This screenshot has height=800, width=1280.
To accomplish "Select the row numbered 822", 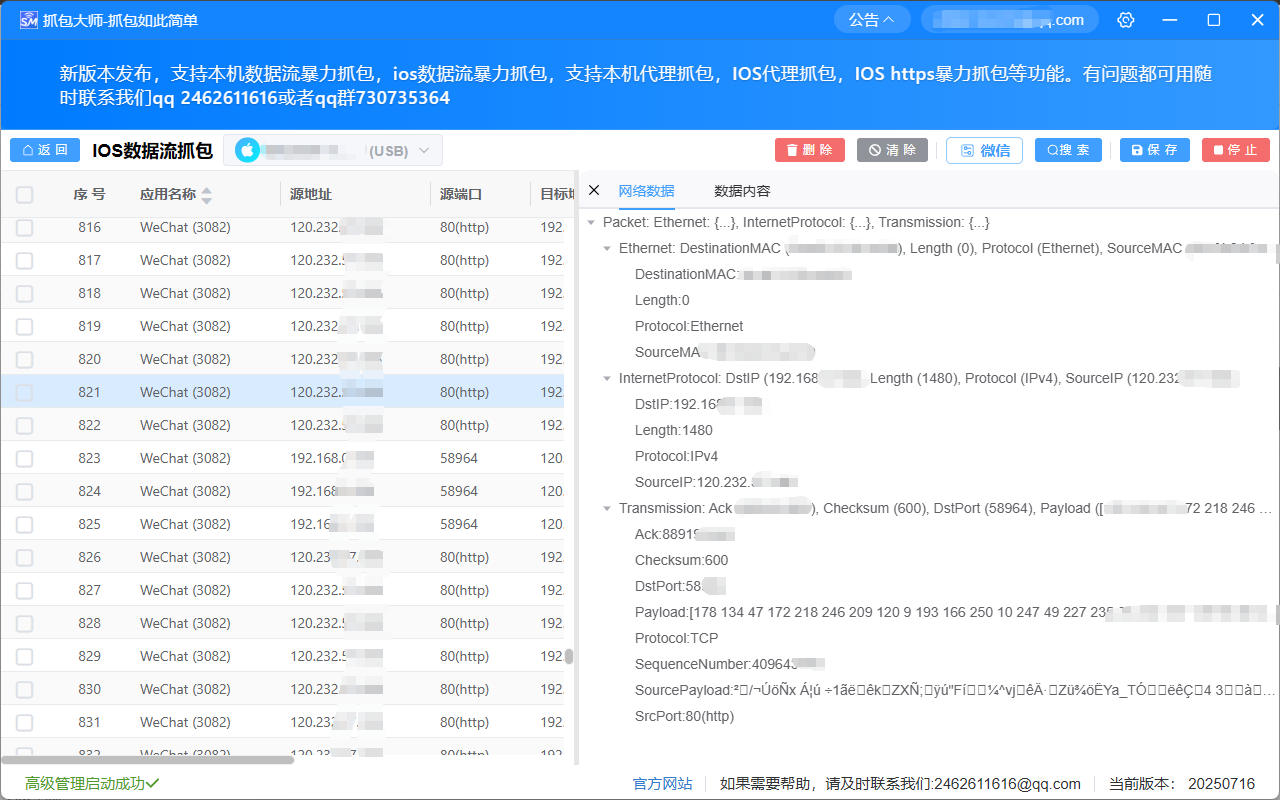I will 282,425.
